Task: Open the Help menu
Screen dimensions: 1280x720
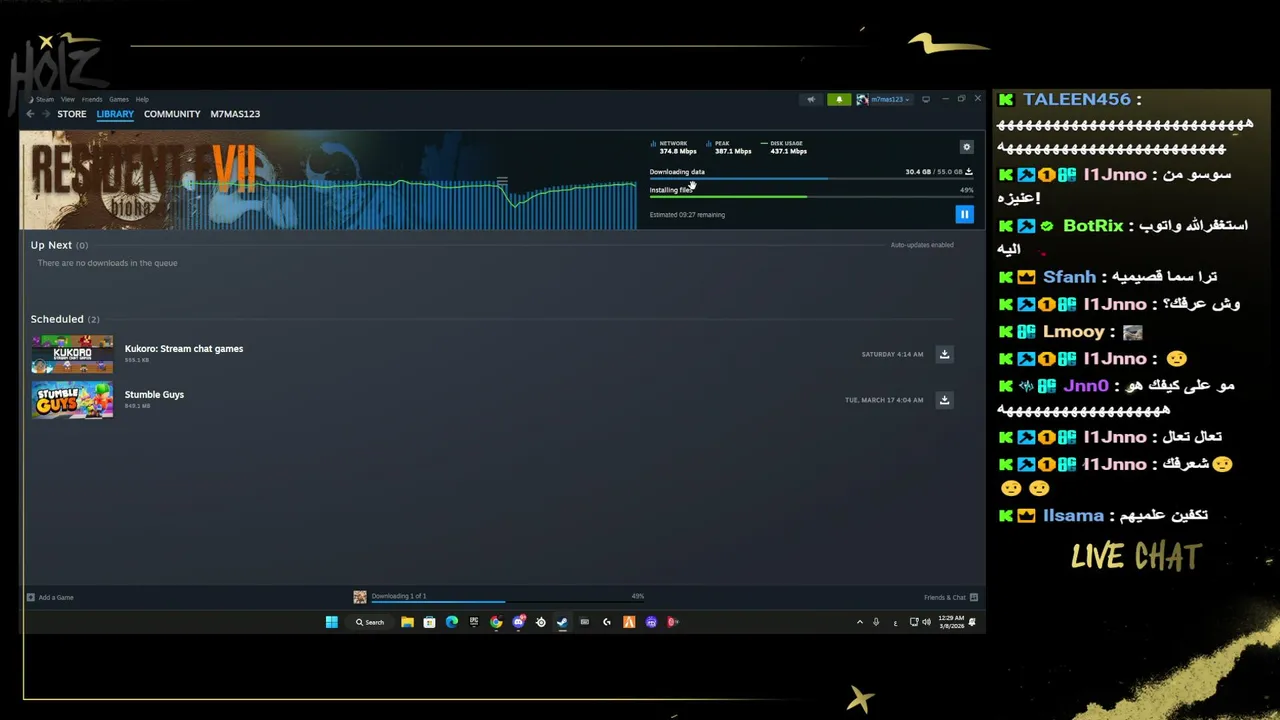Action: (x=142, y=99)
